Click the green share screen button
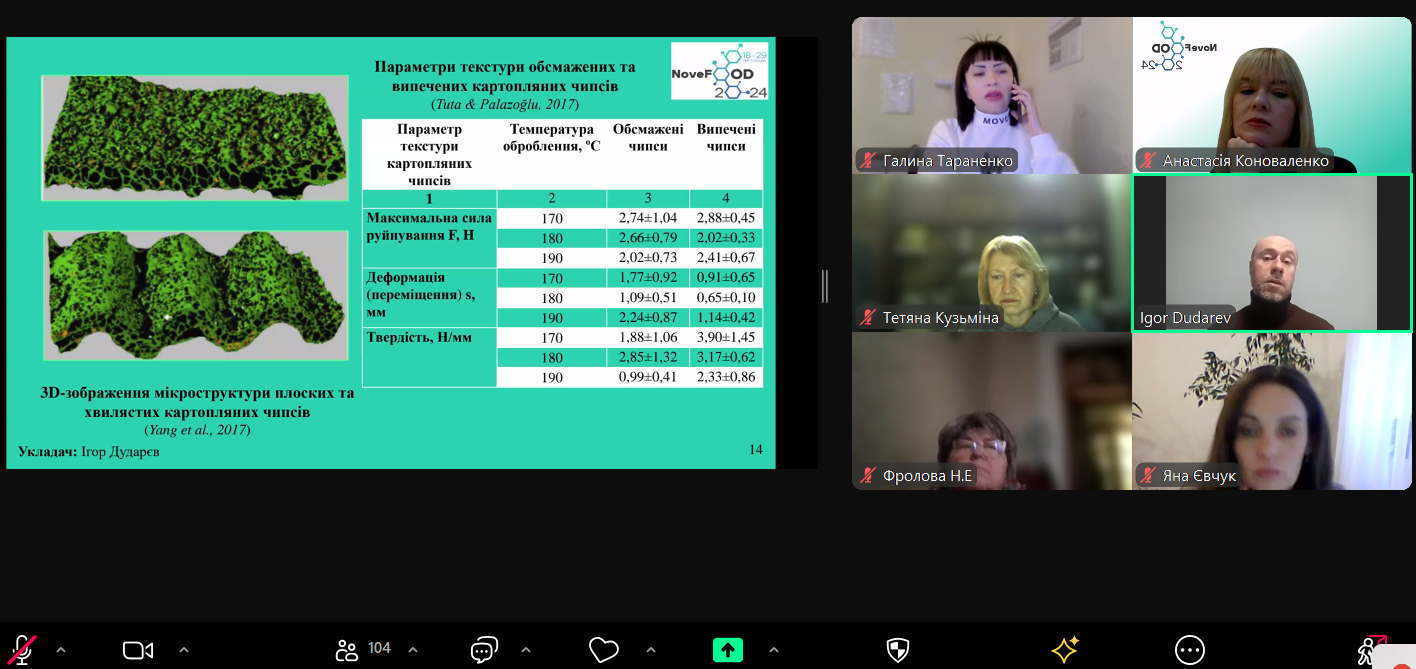This screenshot has width=1416, height=669. (x=727, y=650)
